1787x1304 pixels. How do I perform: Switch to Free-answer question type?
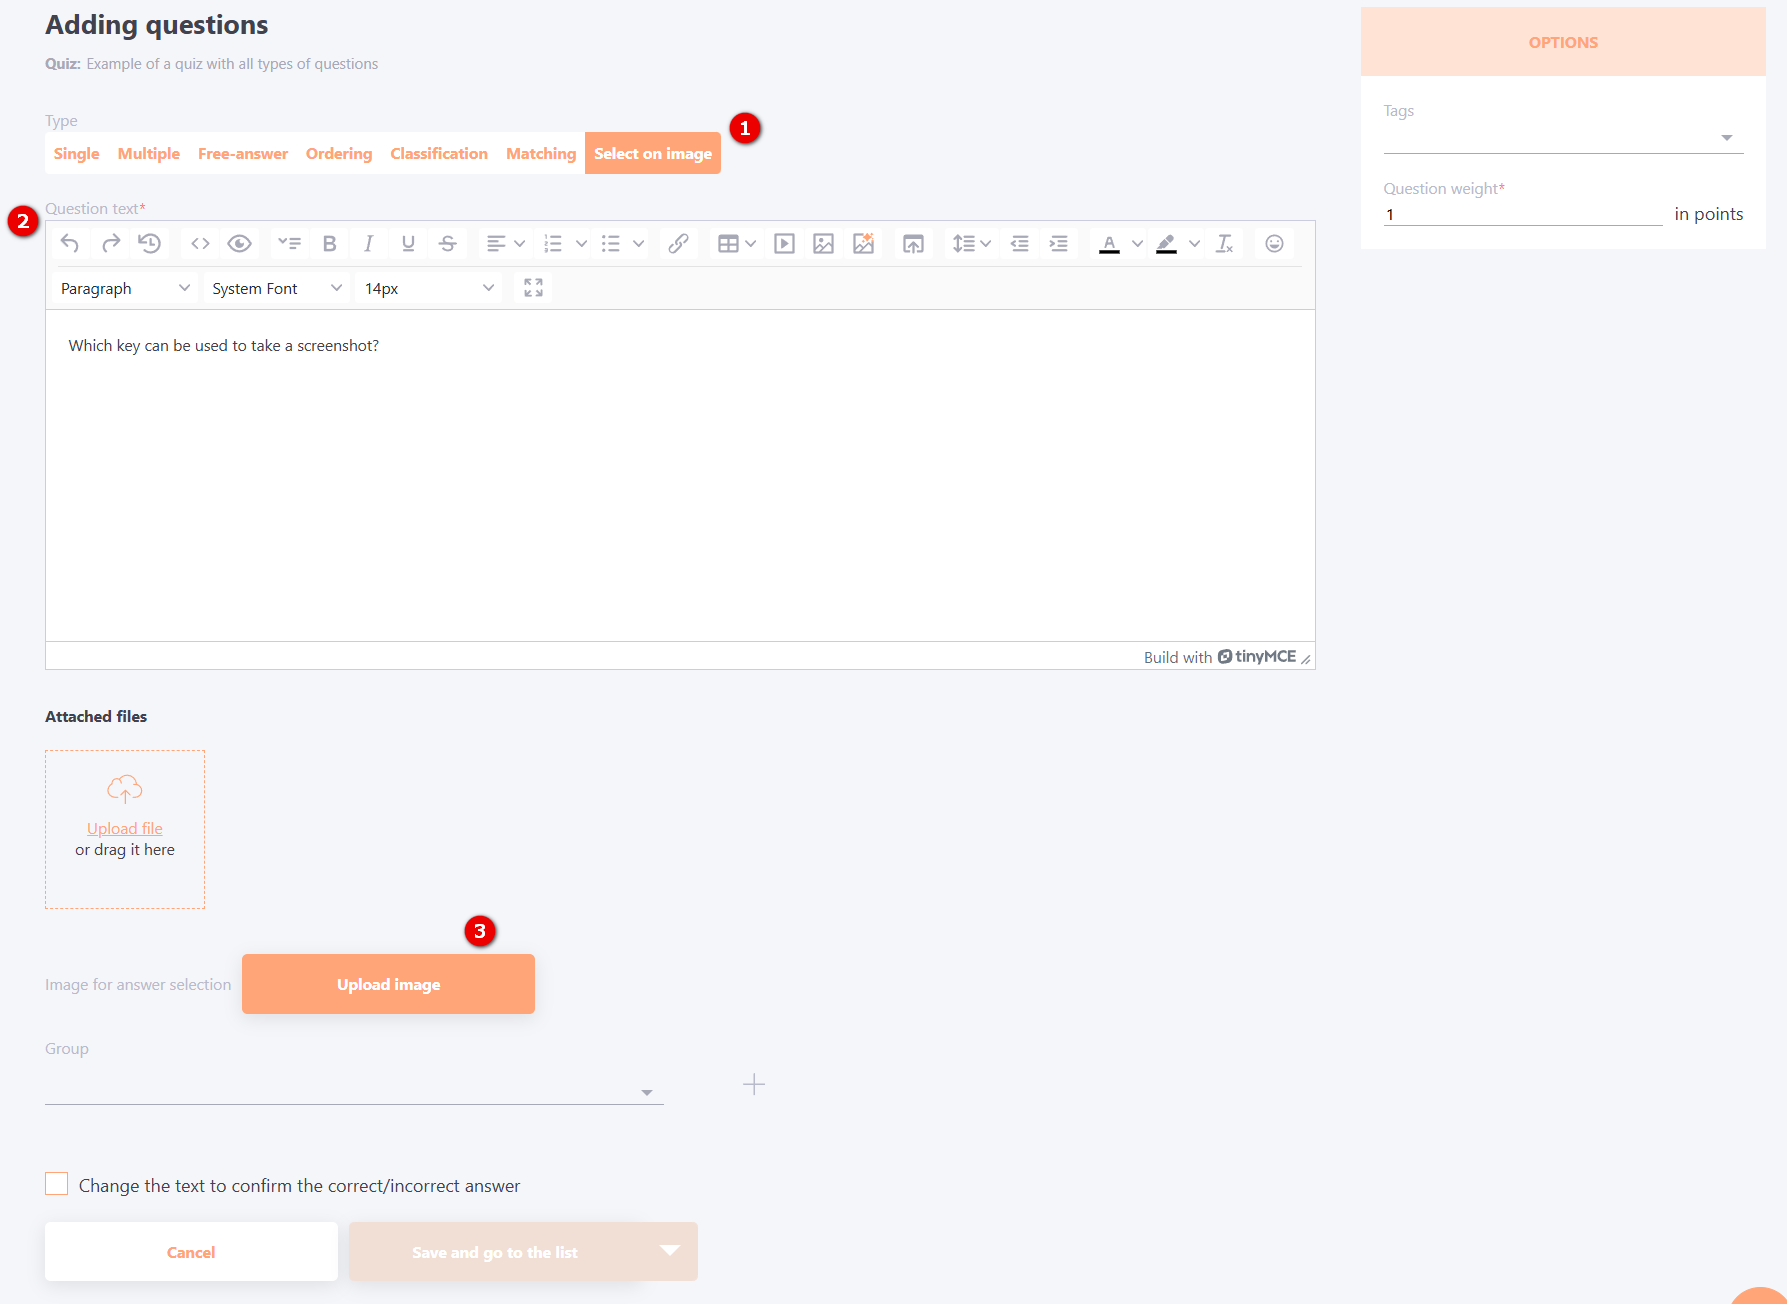click(x=242, y=154)
